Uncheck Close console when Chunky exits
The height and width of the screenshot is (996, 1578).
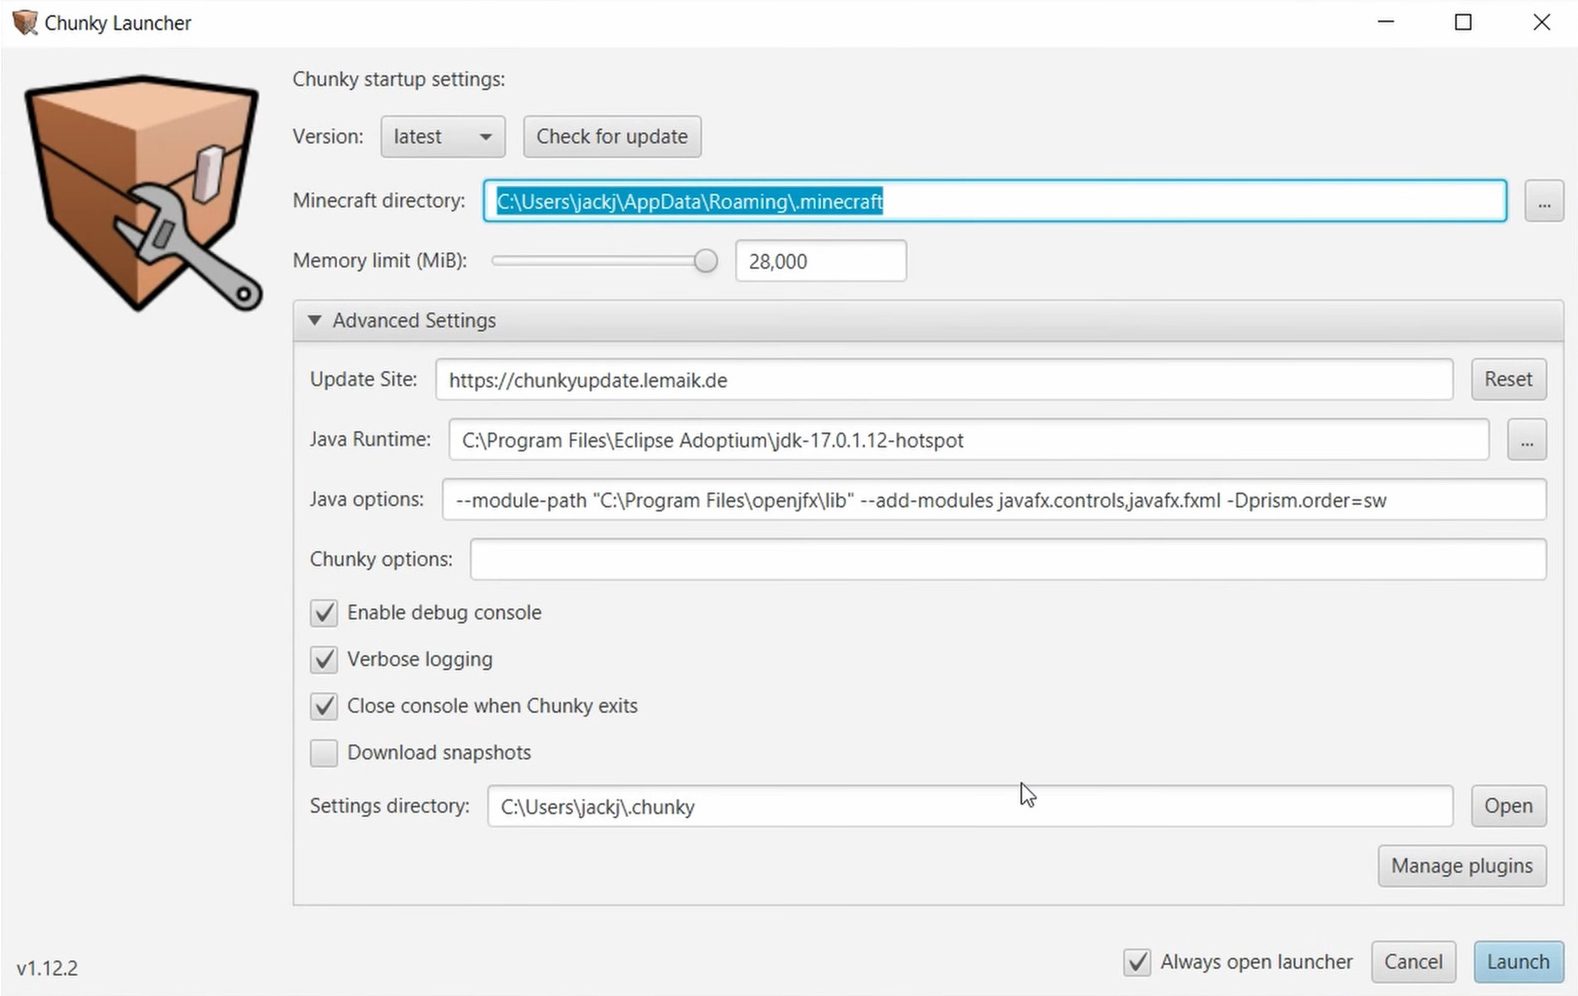tap(324, 706)
